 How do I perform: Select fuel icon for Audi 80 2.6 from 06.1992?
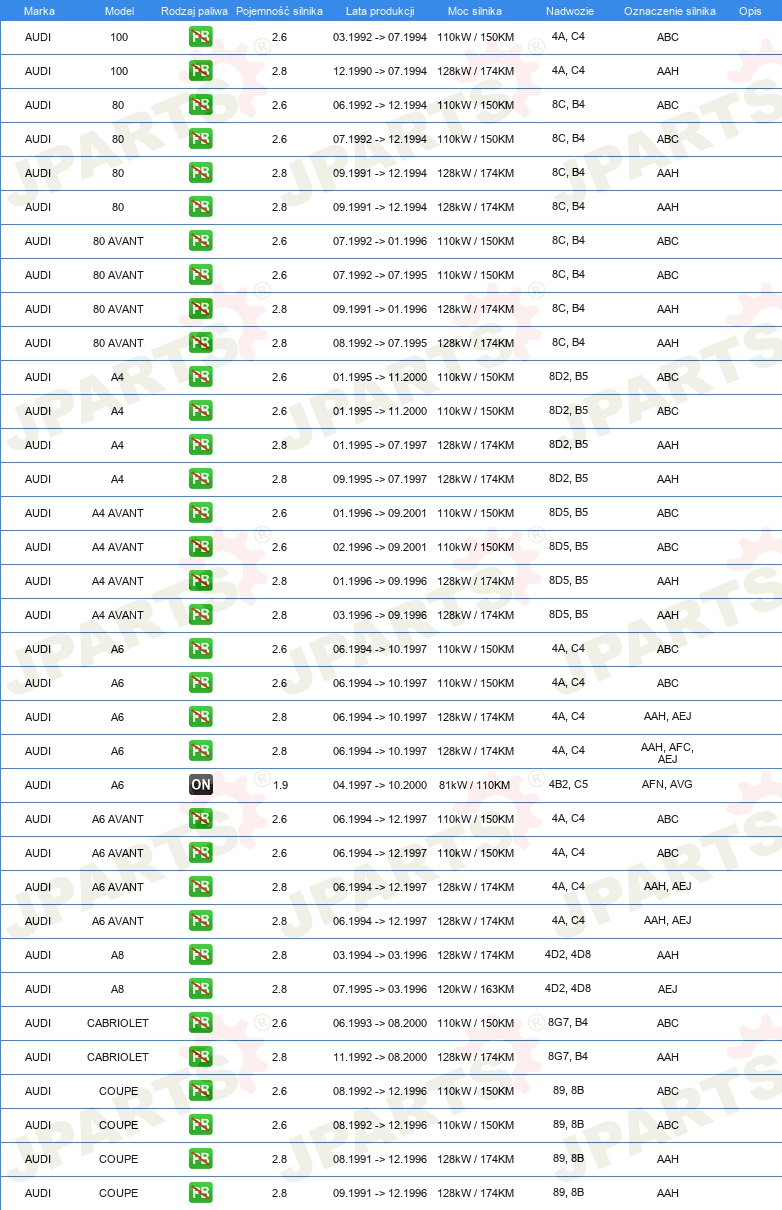click(x=201, y=105)
